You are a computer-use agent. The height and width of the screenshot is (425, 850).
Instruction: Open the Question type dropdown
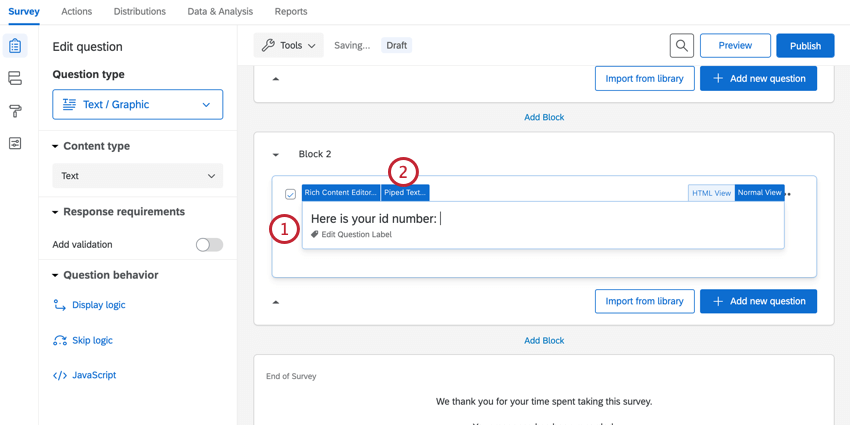point(137,104)
